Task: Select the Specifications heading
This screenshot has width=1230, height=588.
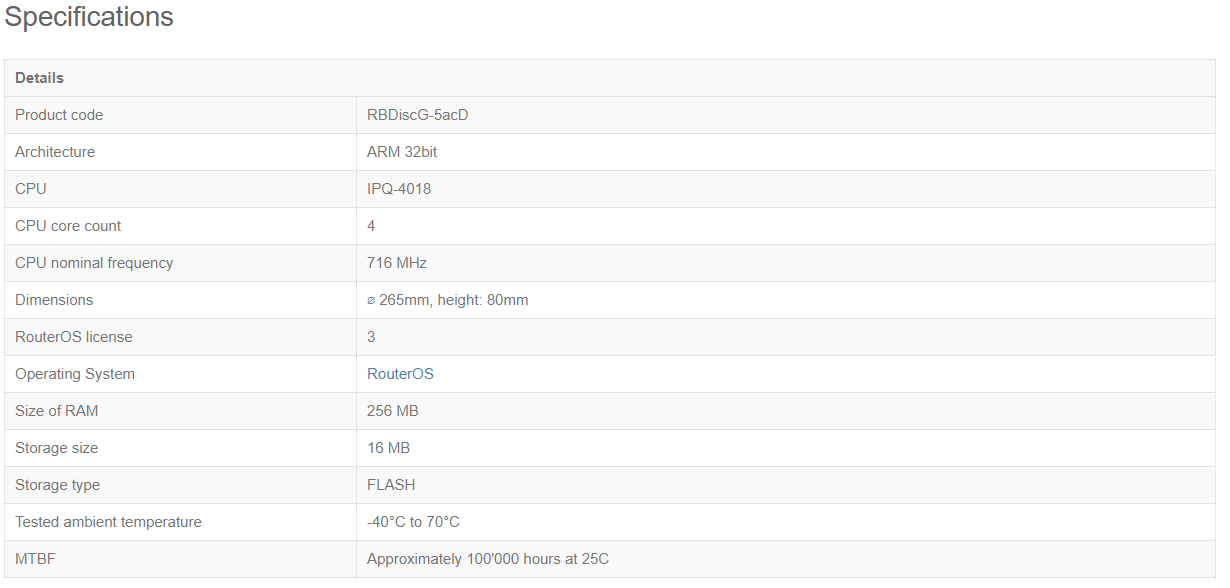Action: click(x=89, y=17)
